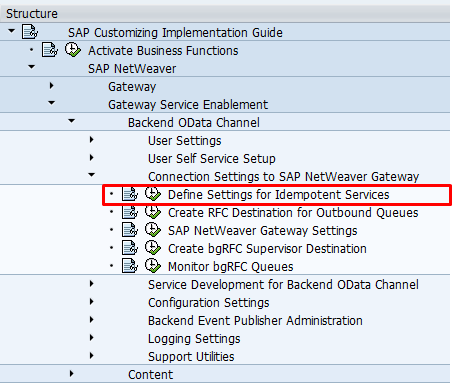
Task: Open documentation icon for Monitor bgRFC Queues
Action: [130, 266]
